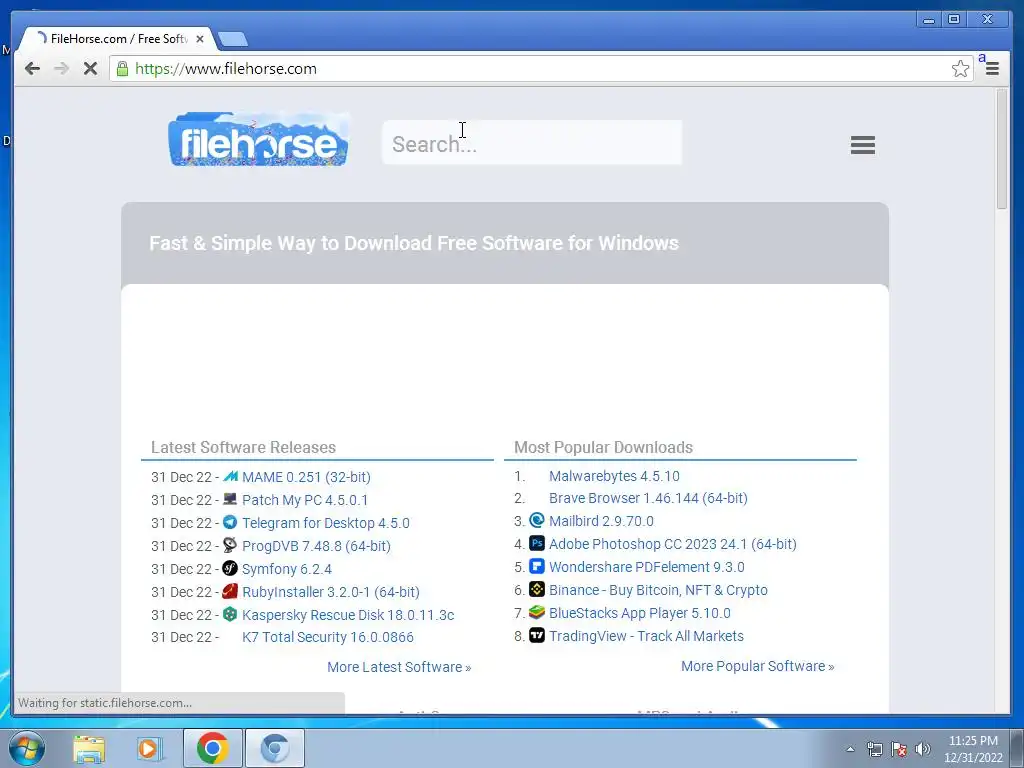Open Mailbird 2.9.70.0 link
The image size is (1024, 768).
point(601,520)
